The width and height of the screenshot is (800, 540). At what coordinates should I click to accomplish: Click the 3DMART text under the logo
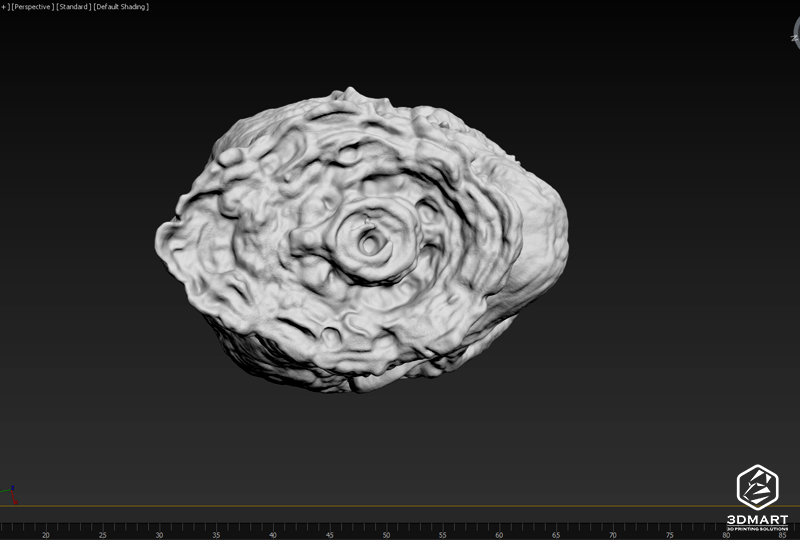click(757, 519)
